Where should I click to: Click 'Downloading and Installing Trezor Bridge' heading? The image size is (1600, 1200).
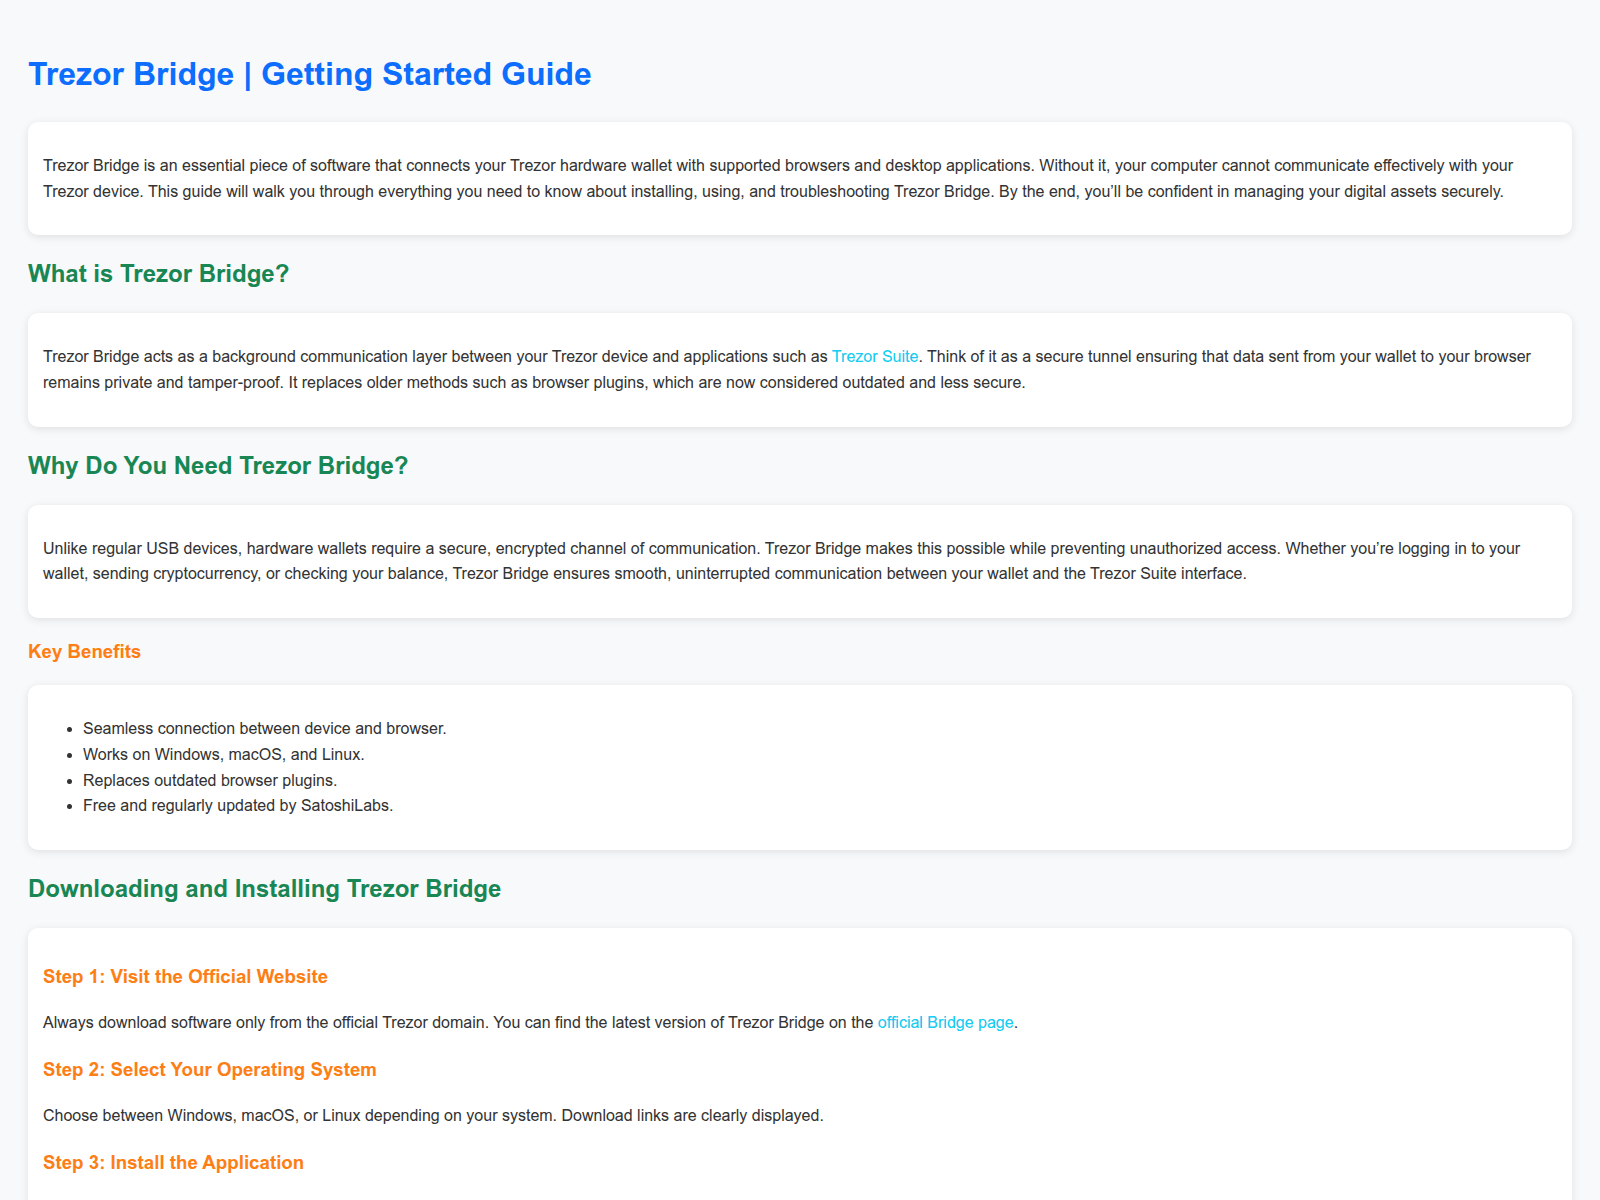264,889
